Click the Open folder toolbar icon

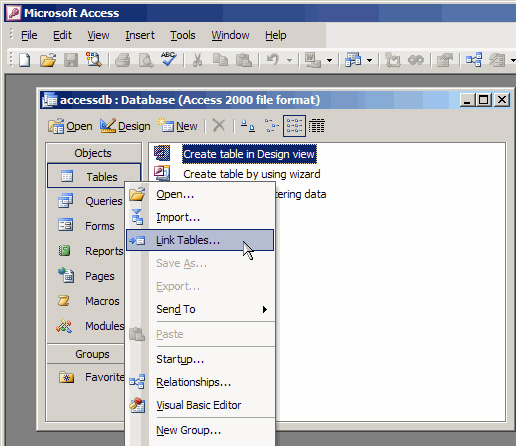pos(48,60)
